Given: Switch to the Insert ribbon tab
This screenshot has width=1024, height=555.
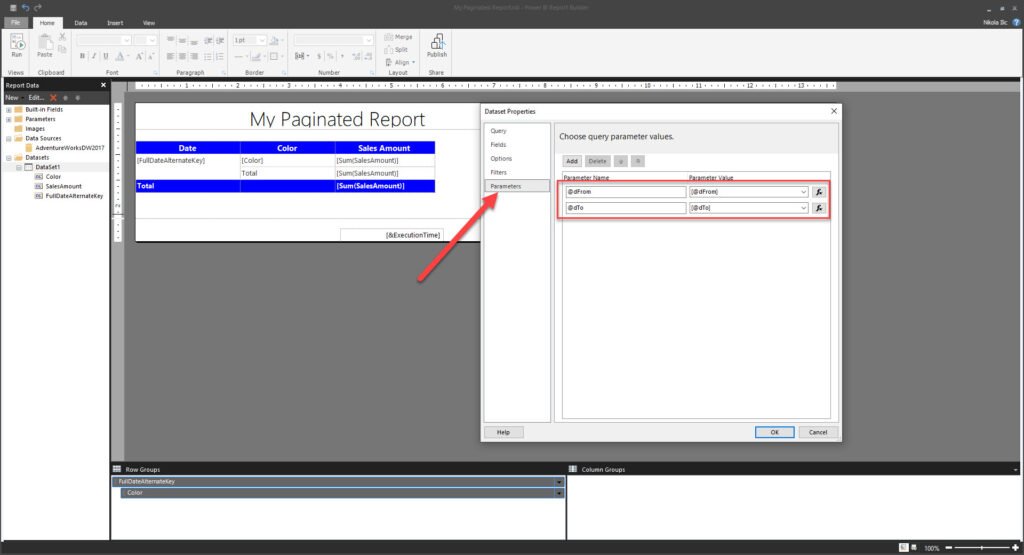Looking at the screenshot, I should [115, 23].
